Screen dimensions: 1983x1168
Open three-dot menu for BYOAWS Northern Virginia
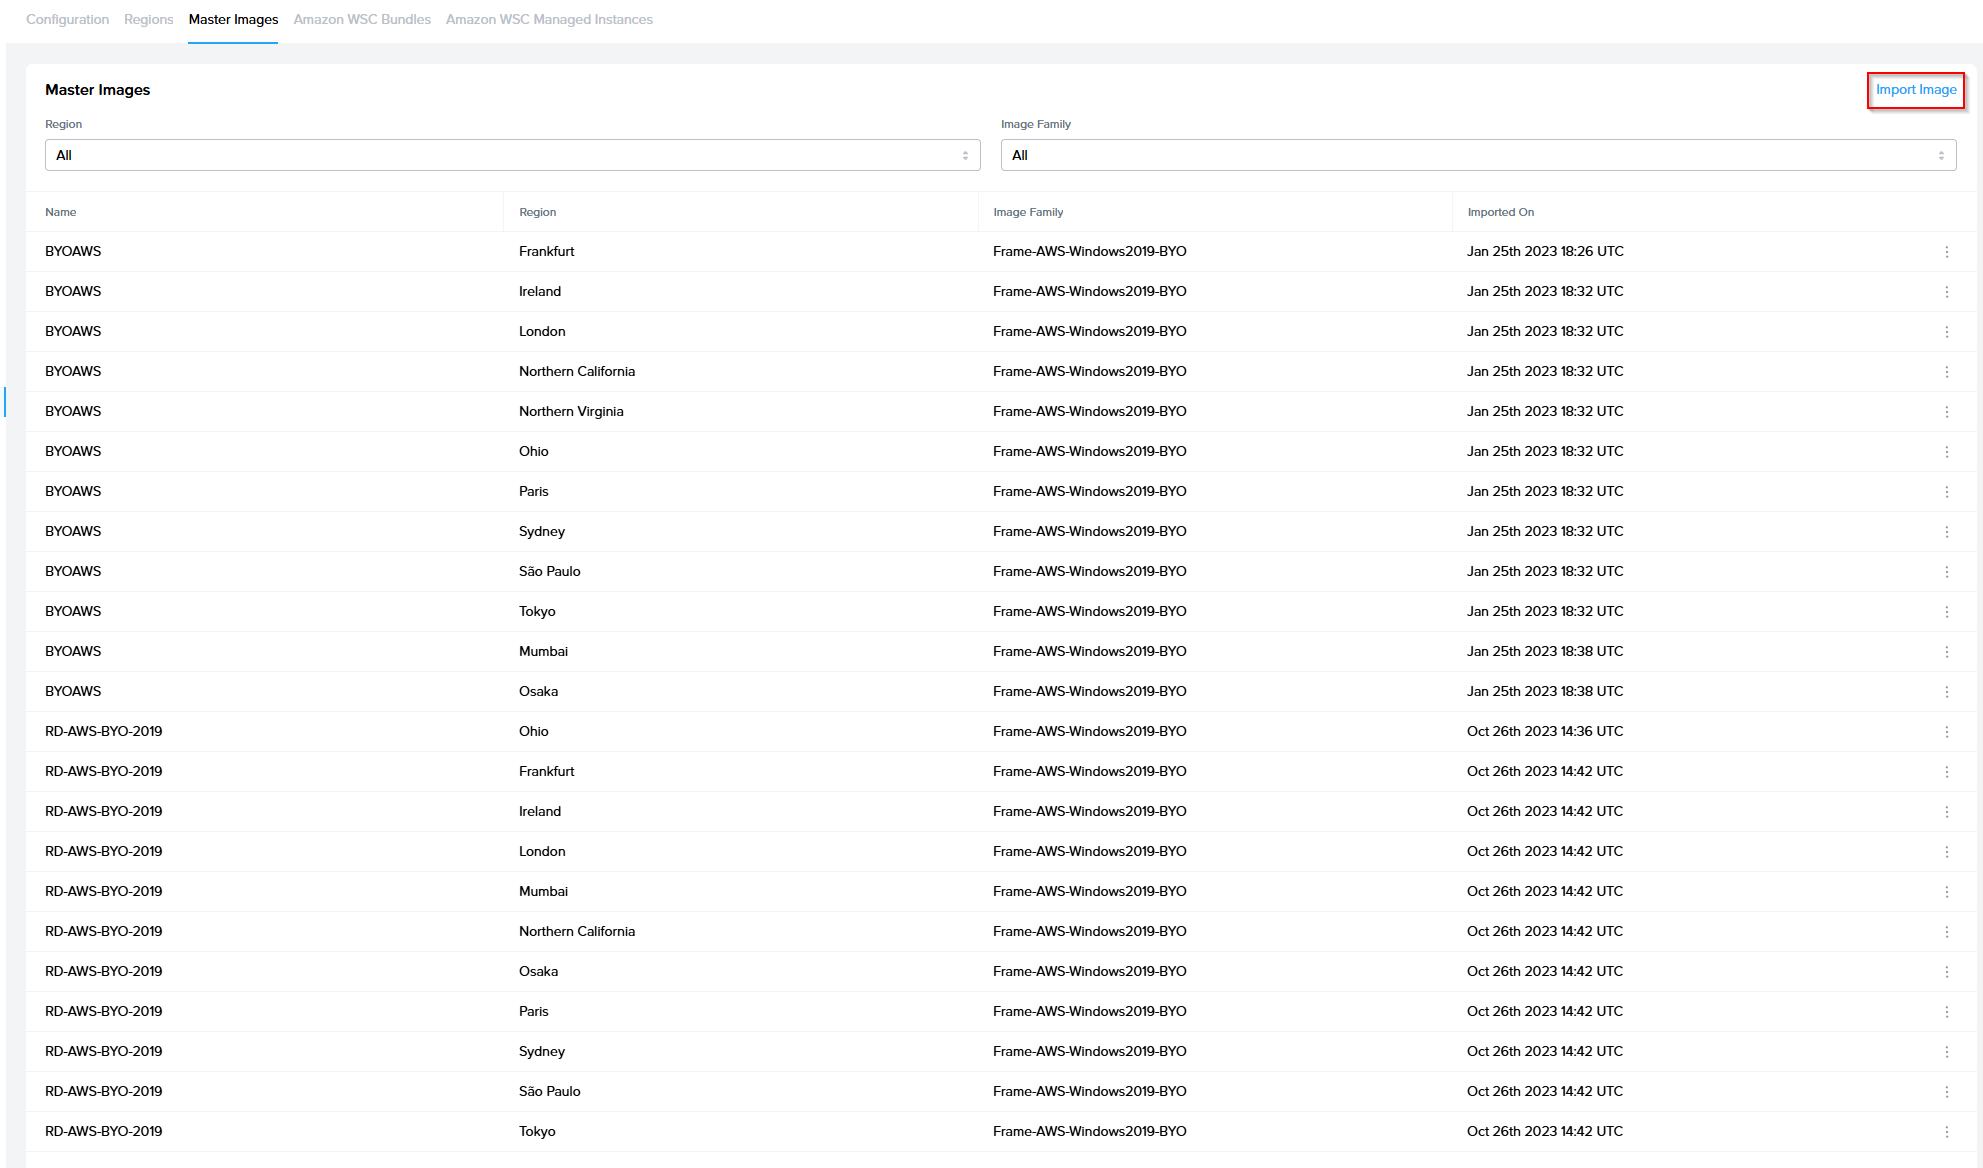(x=1946, y=412)
